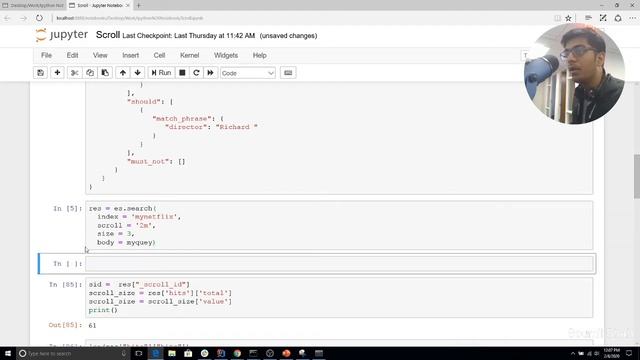Viewport: 640px width, 360px height.
Task: Open the favorites hub icon
Action: [588, 18]
